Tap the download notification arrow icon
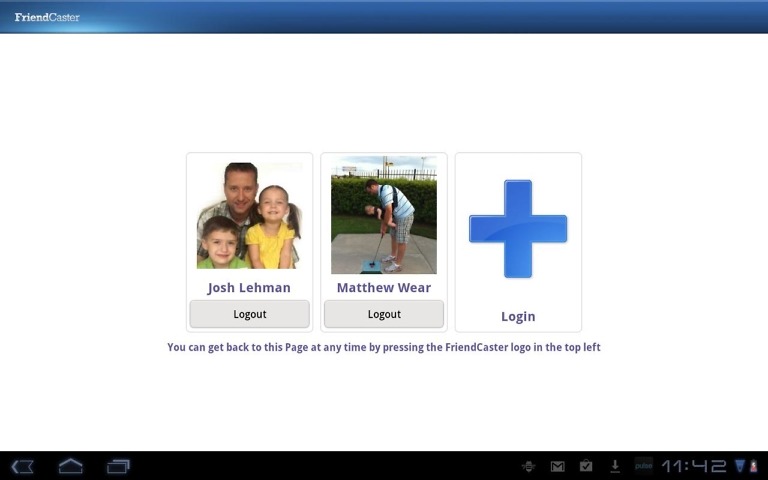 click(x=615, y=466)
